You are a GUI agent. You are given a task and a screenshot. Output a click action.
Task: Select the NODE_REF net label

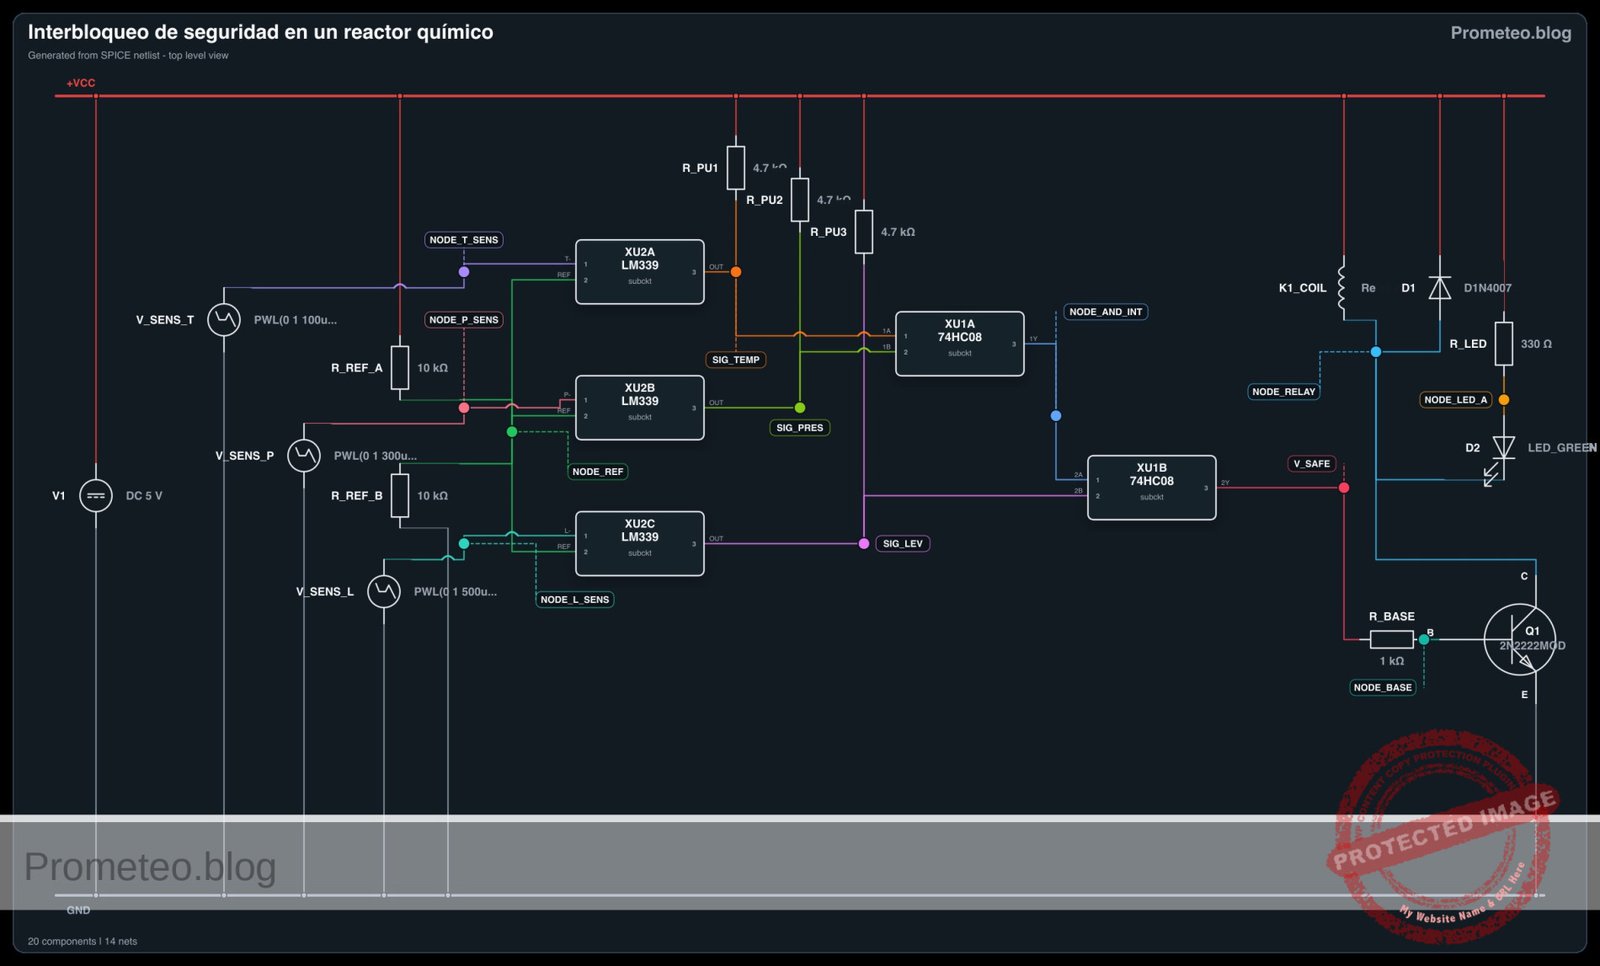(598, 472)
